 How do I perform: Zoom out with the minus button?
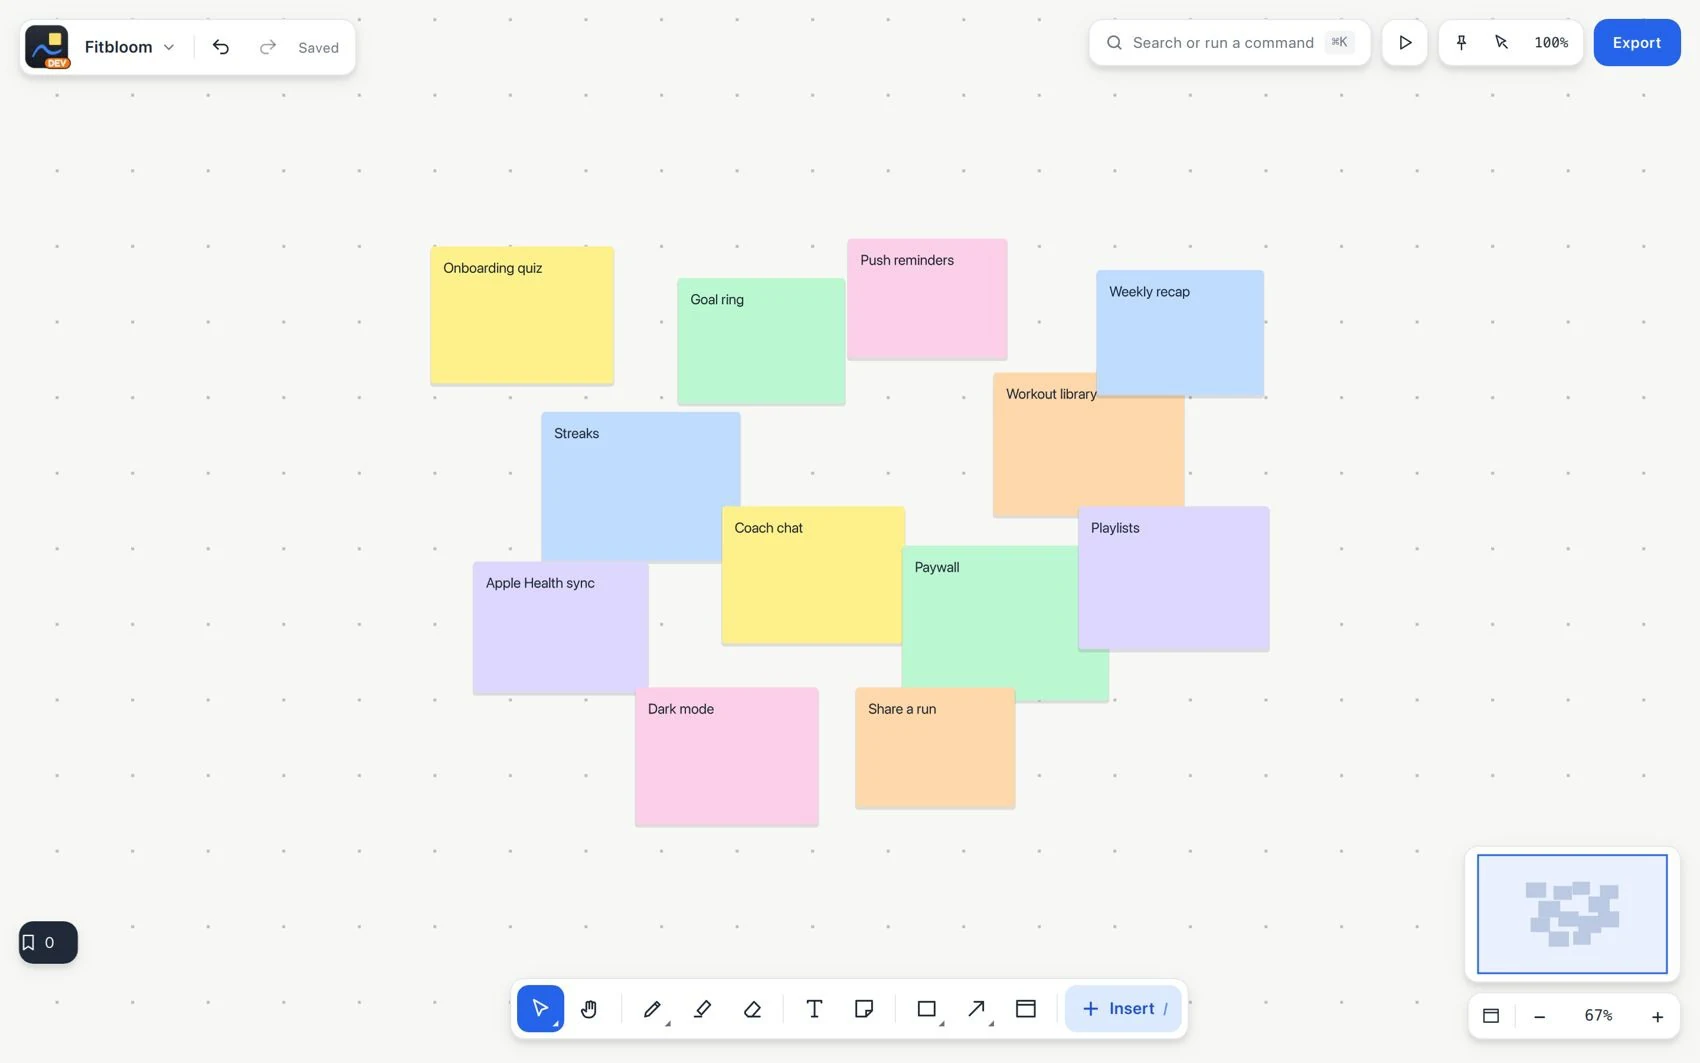pyautogui.click(x=1540, y=1016)
